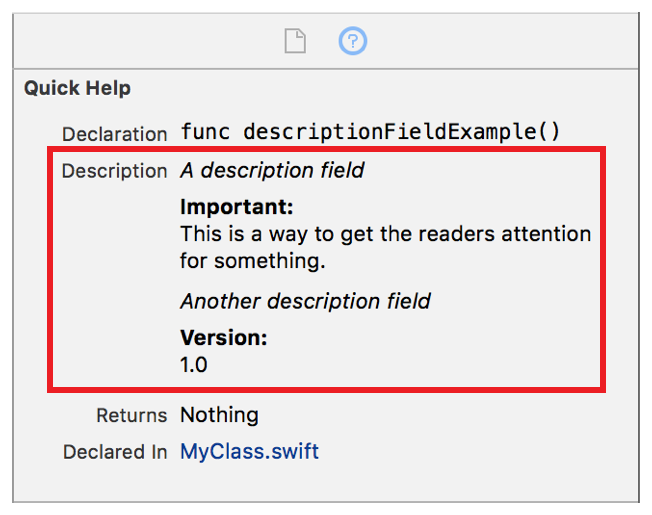Click the bold Version: heading
Viewport: 652px width, 515px height.
[x=224, y=338]
